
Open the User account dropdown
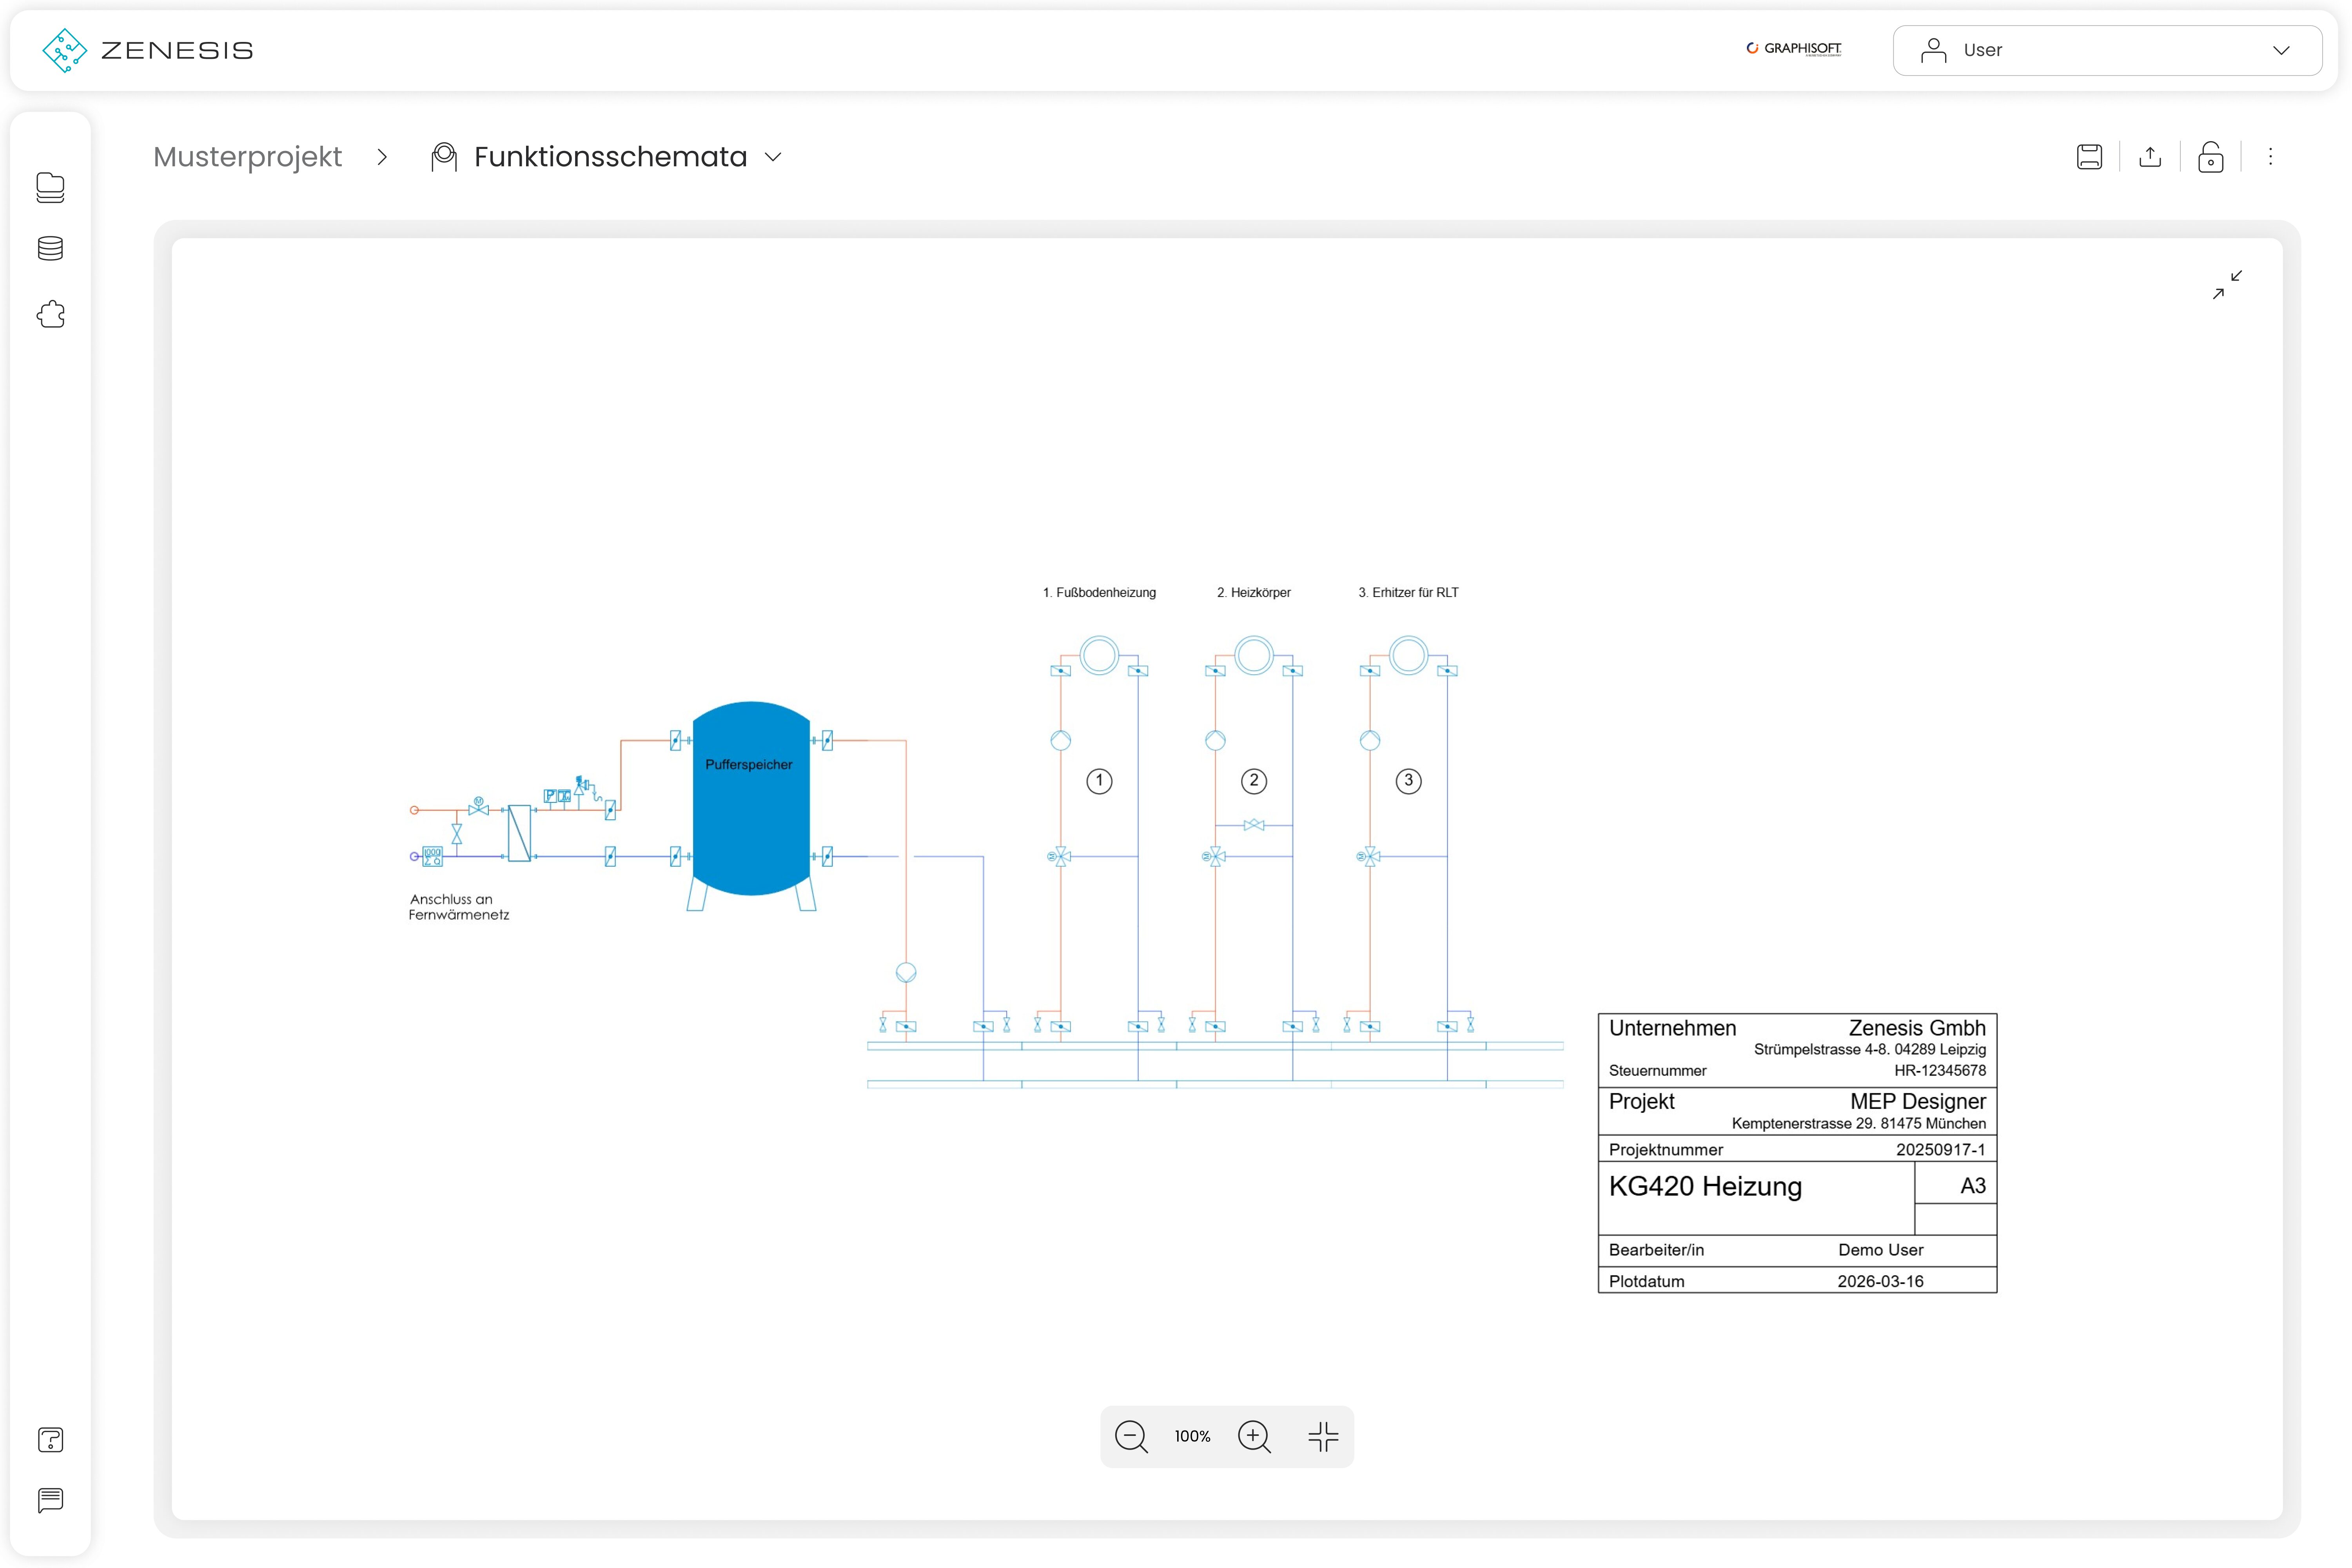click(x=2107, y=50)
